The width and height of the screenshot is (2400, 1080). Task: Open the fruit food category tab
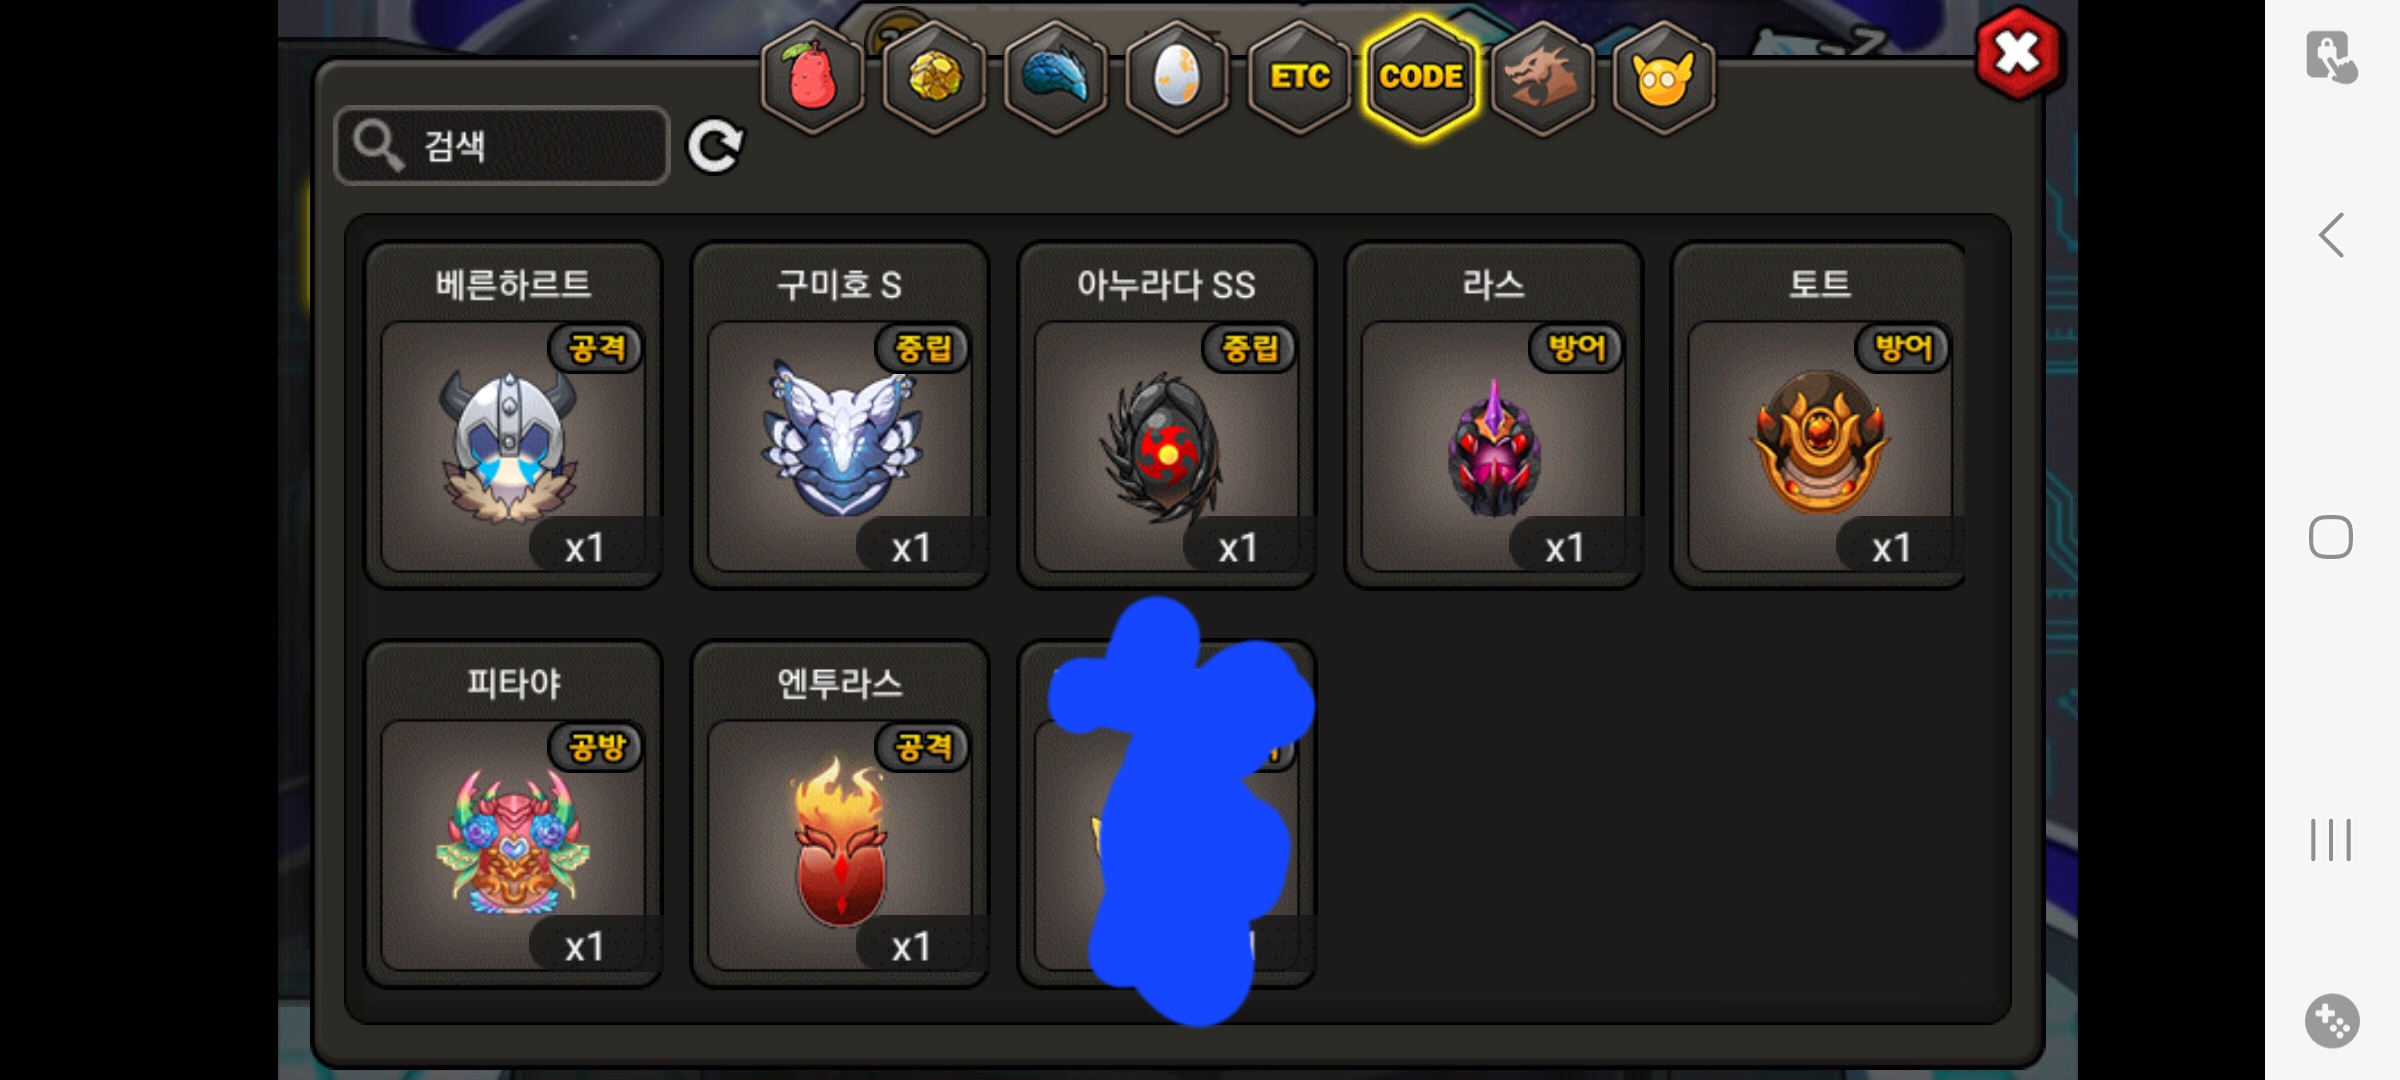click(x=812, y=78)
